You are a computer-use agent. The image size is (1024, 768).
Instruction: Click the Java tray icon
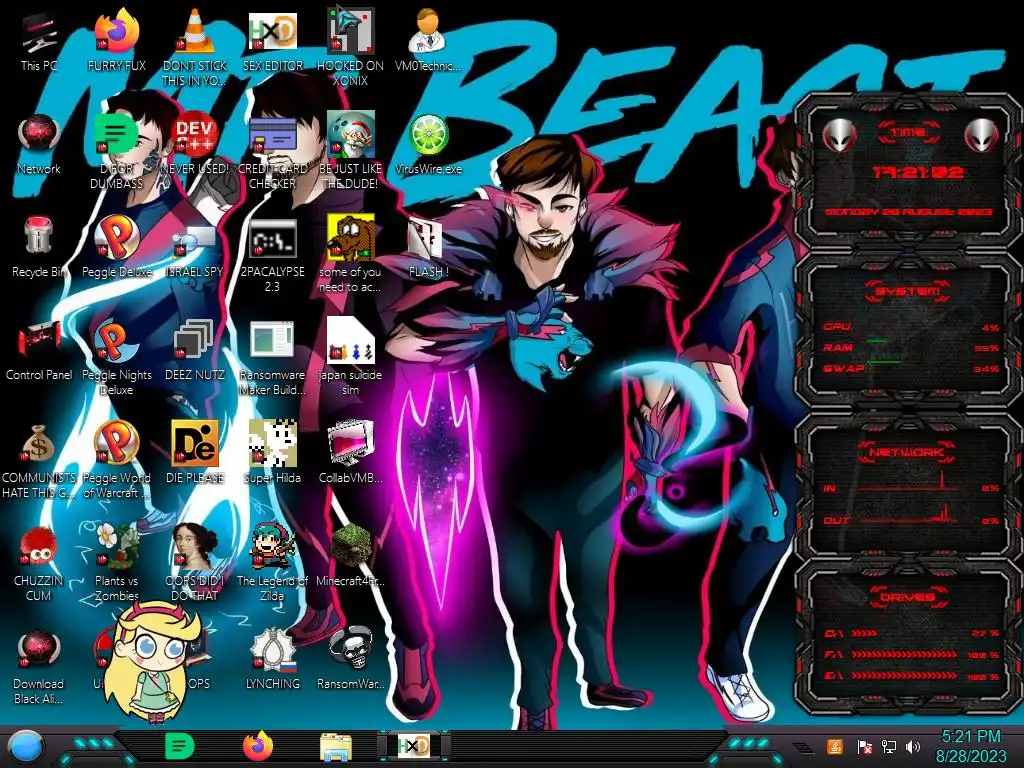pos(835,746)
